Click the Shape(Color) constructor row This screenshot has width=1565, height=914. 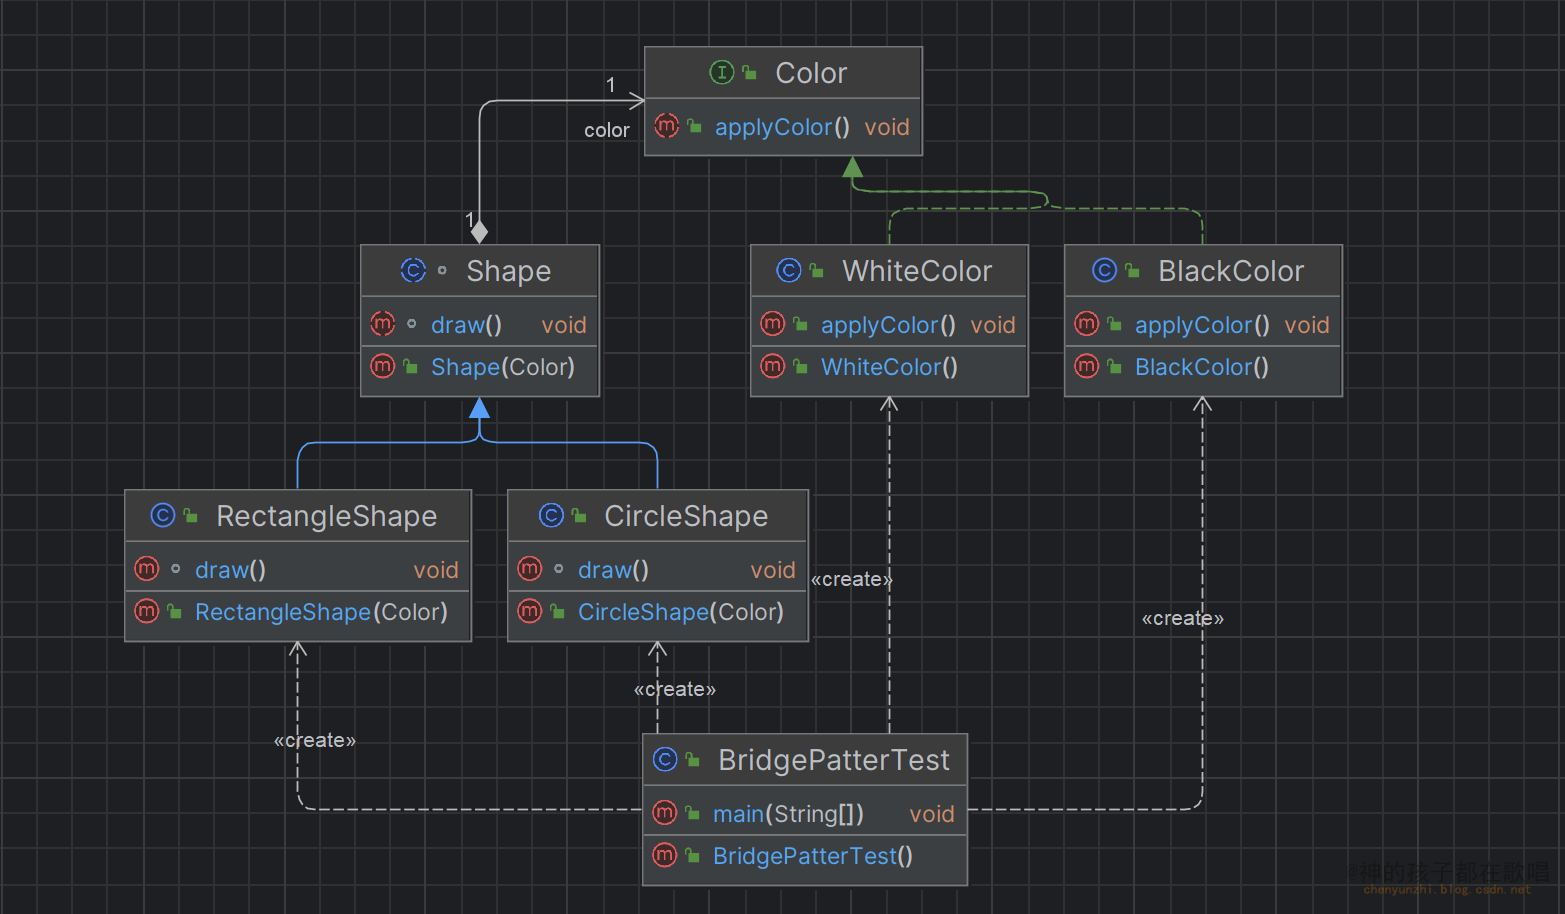(480, 367)
